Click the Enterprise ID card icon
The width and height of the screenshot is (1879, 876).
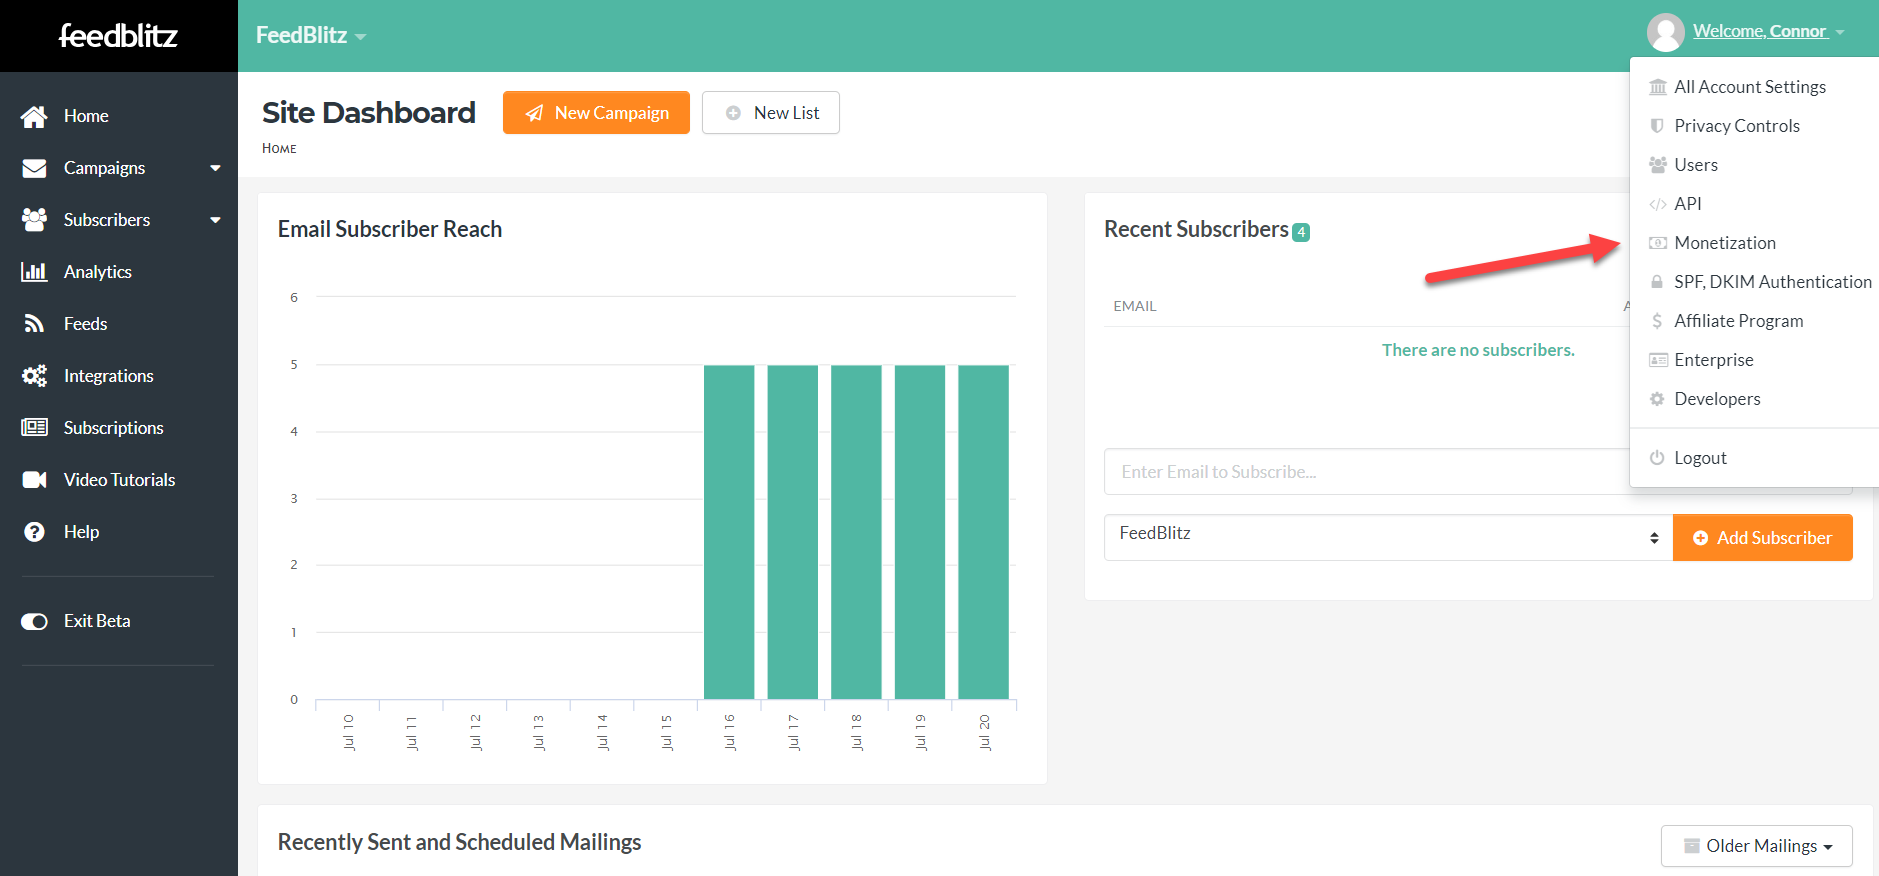point(1658,360)
